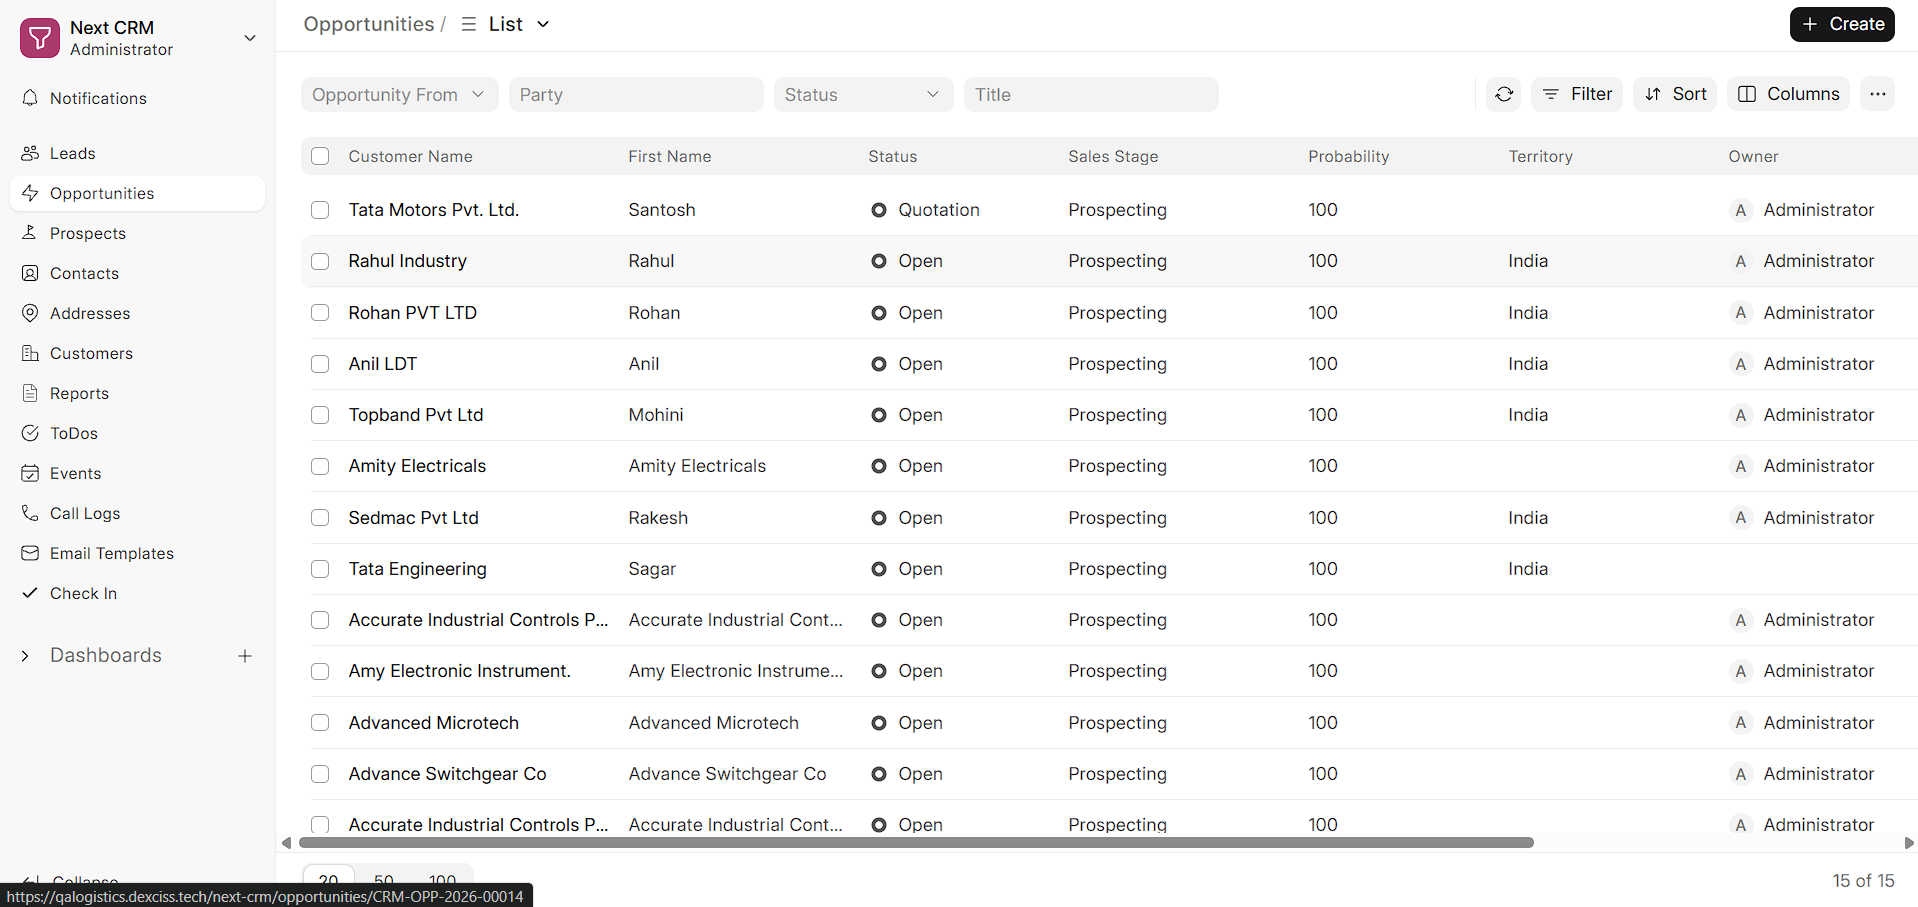The width and height of the screenshot is (1918, 907).
Task: Click the ToDos check-circle icon
Action: (30, 433)
